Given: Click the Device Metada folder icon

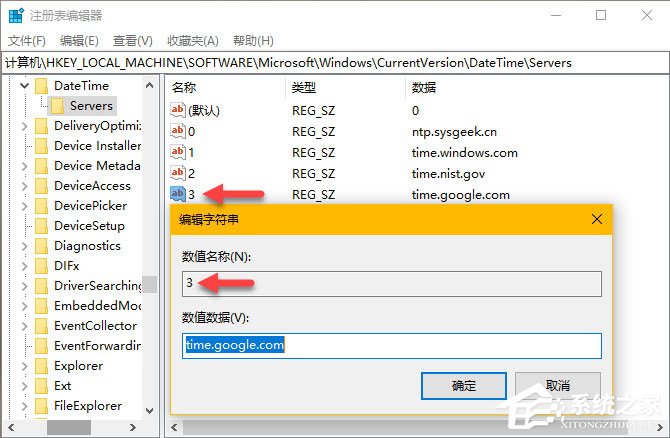Looking at the screenshot, I should tap(41, 166).
